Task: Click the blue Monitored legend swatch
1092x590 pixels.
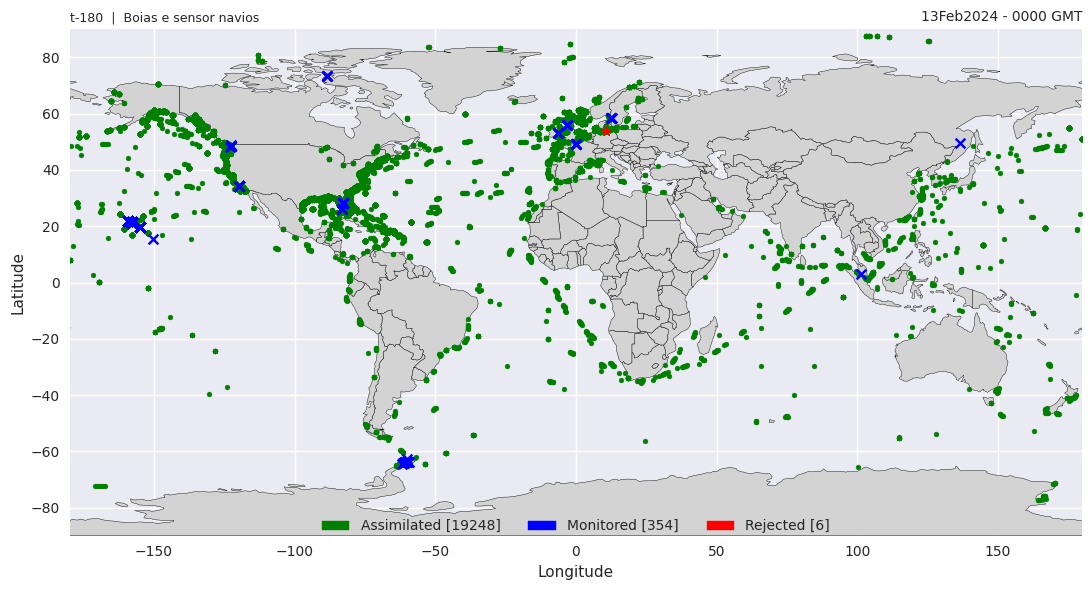Action: pyautogui.click(x=542, y=525)
